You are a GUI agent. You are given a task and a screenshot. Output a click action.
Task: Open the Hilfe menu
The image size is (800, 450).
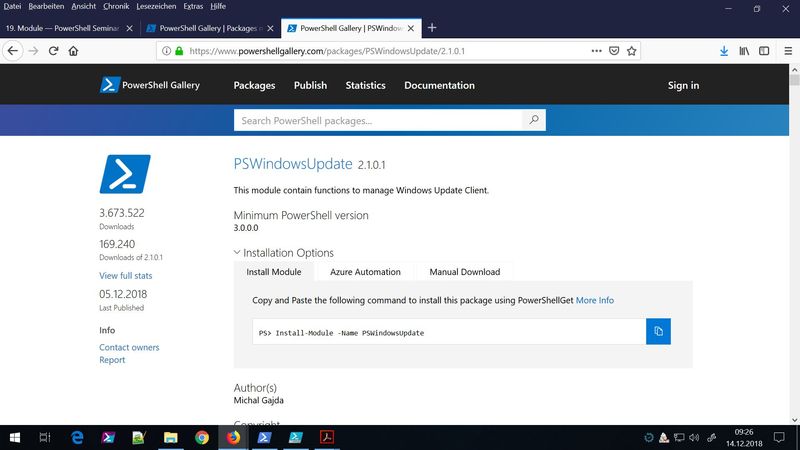[218, 6]
